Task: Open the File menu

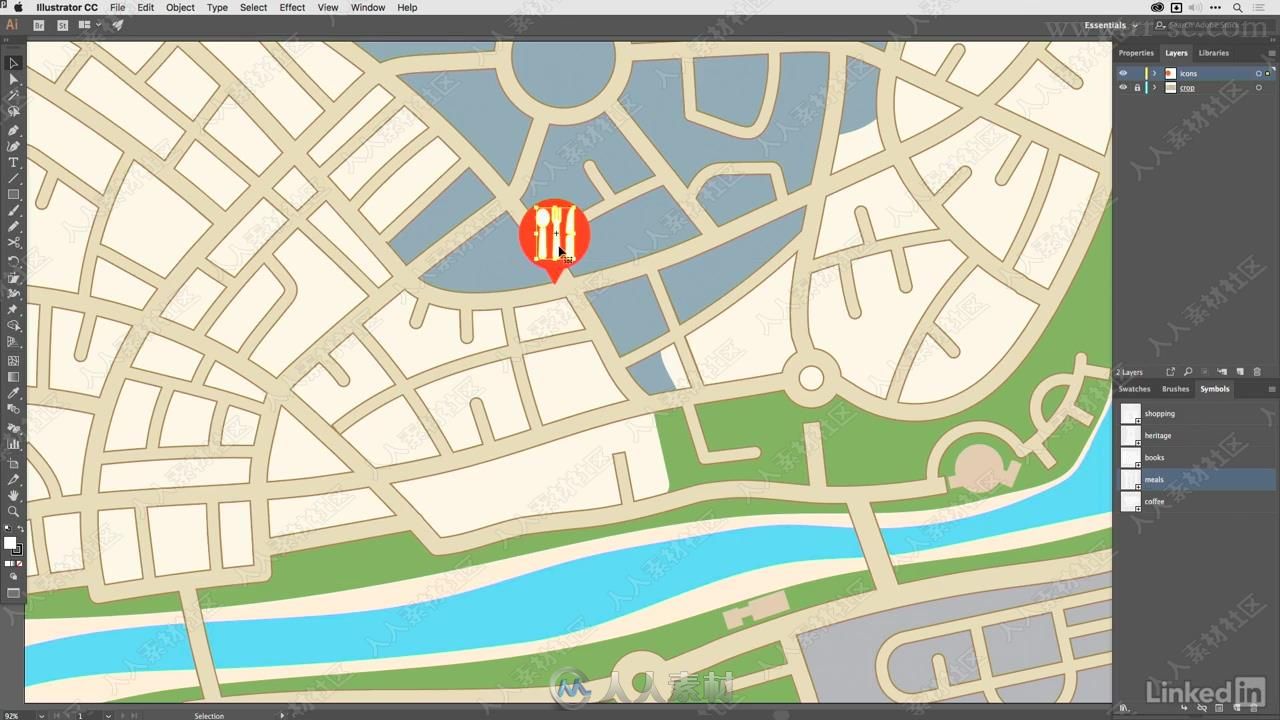Action: click(117, 7)
